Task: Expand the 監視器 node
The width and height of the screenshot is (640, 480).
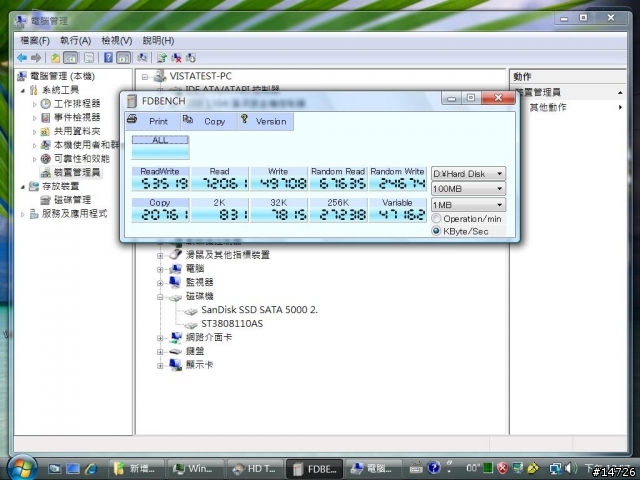Action: tap(160, 283)
